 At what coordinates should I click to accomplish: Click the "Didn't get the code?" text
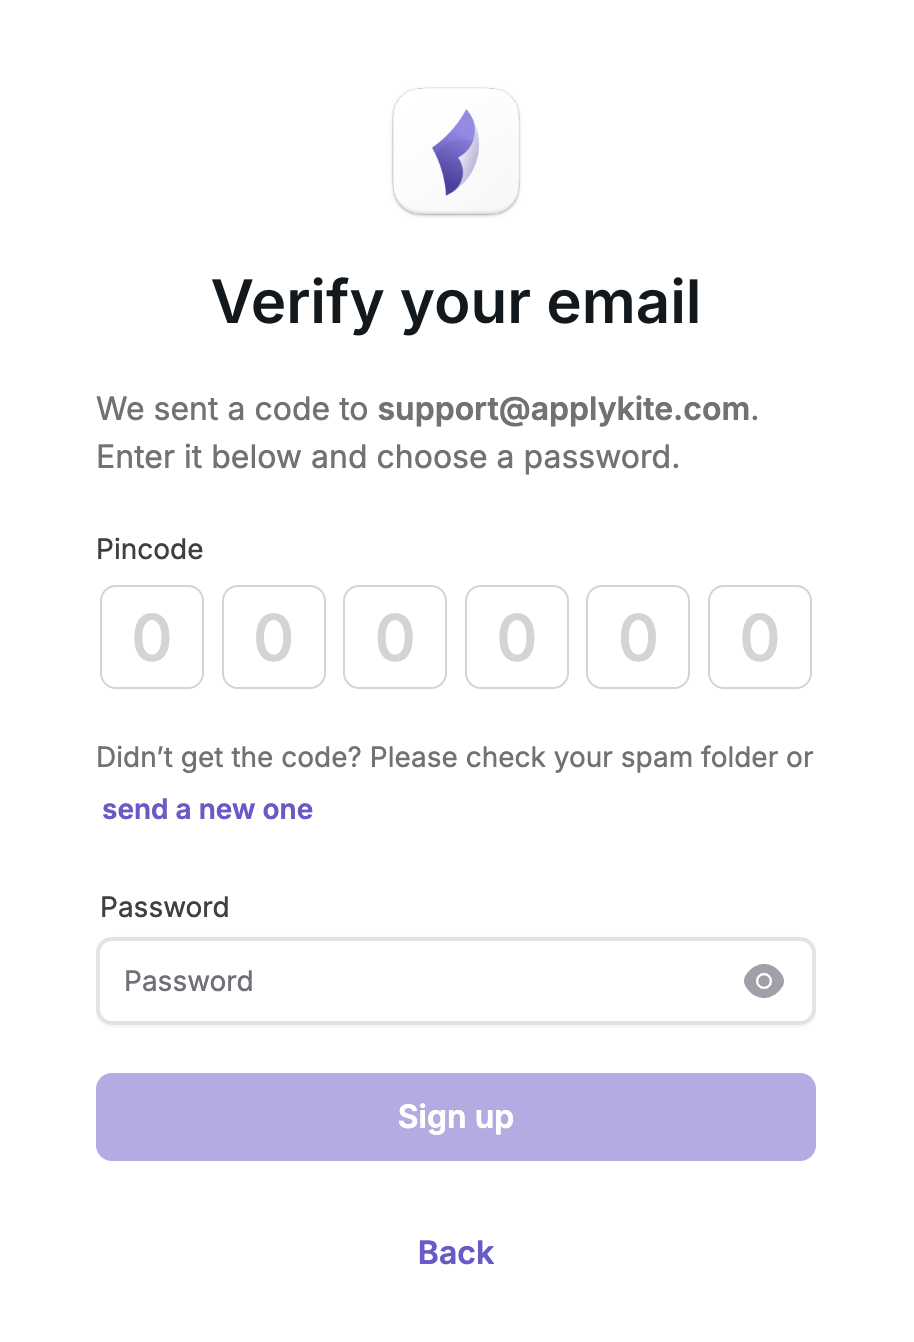228,757
